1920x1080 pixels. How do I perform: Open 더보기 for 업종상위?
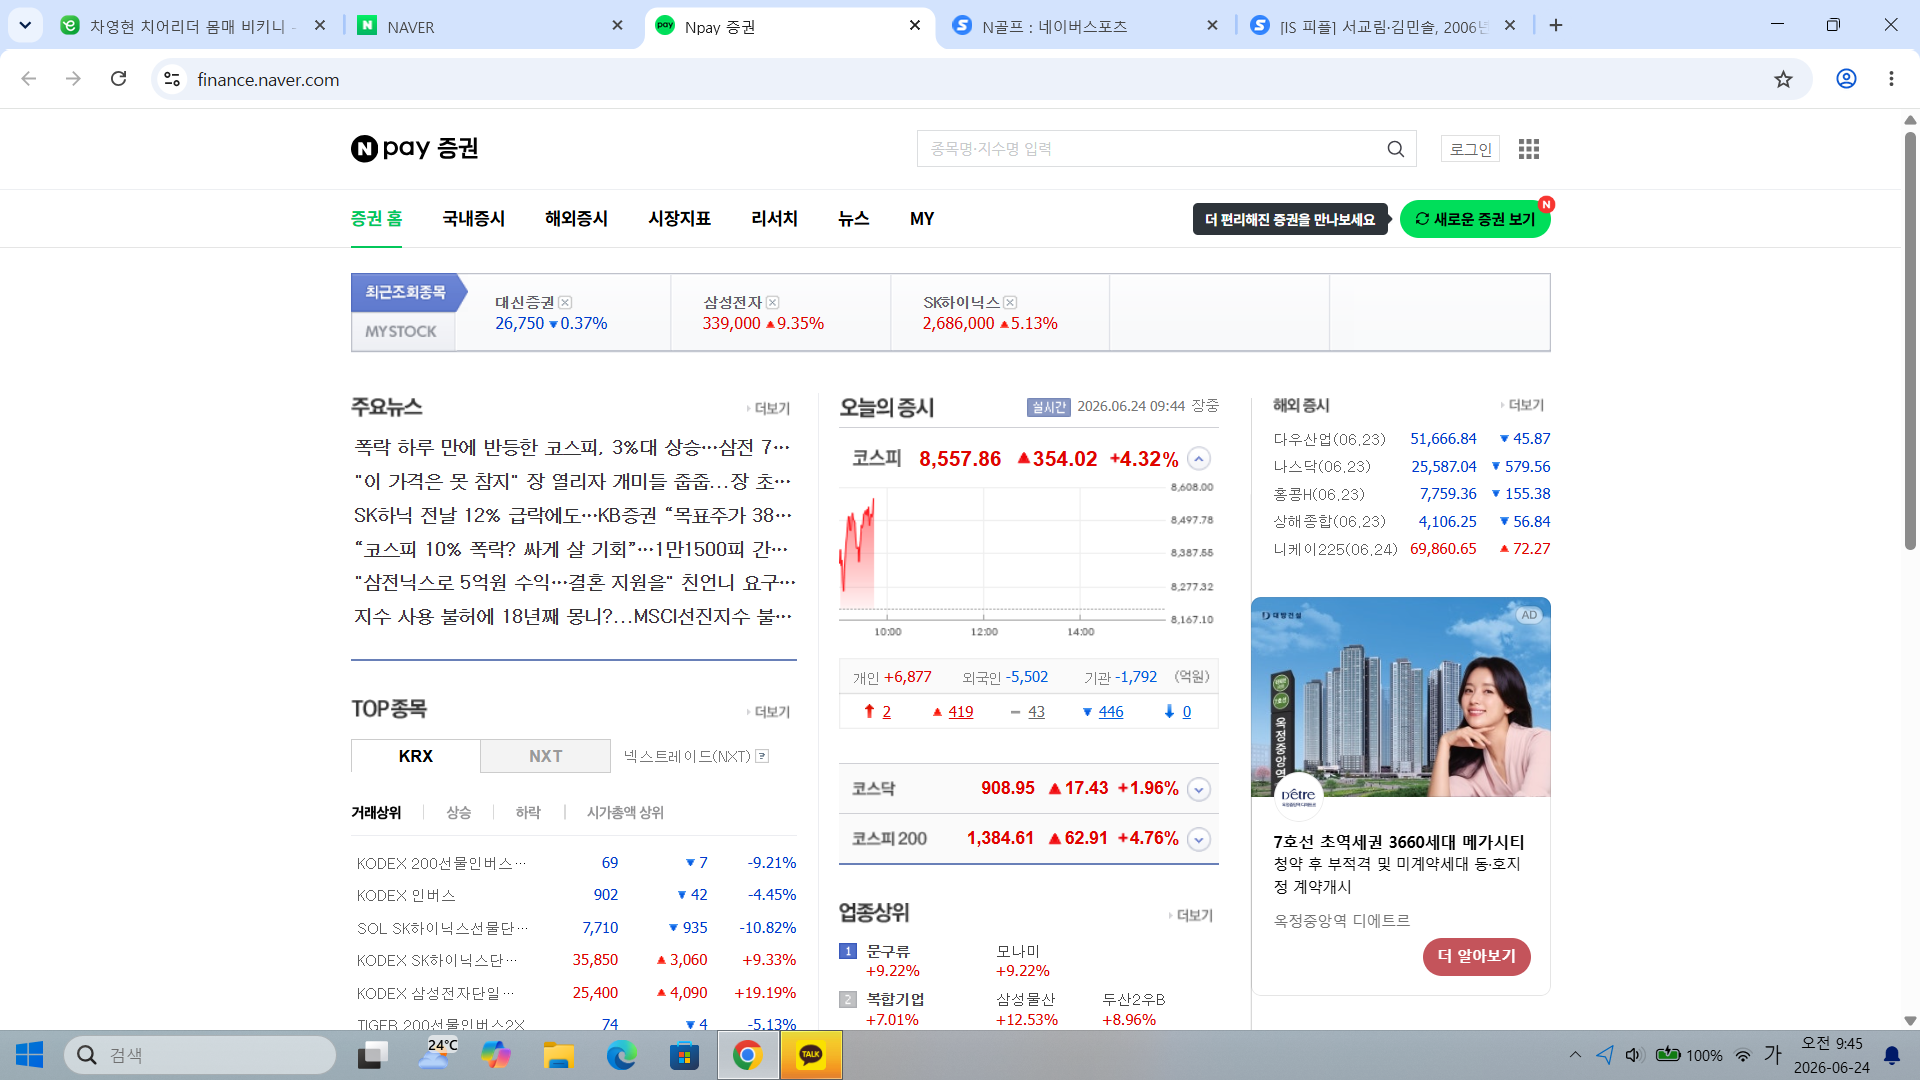point(1191,915)
